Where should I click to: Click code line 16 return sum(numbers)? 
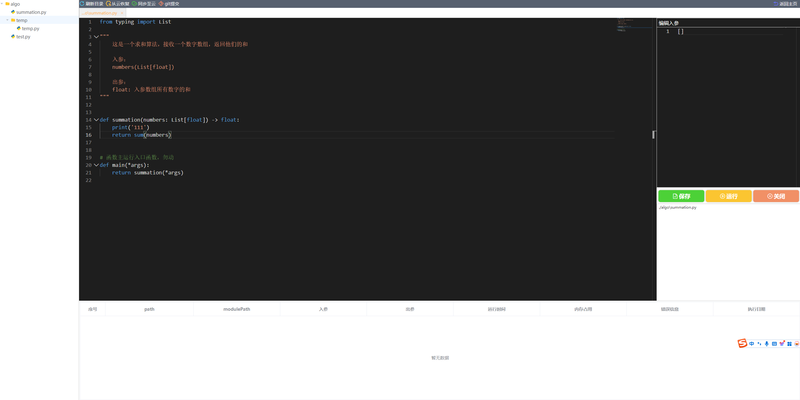click(x=142, y=135)
